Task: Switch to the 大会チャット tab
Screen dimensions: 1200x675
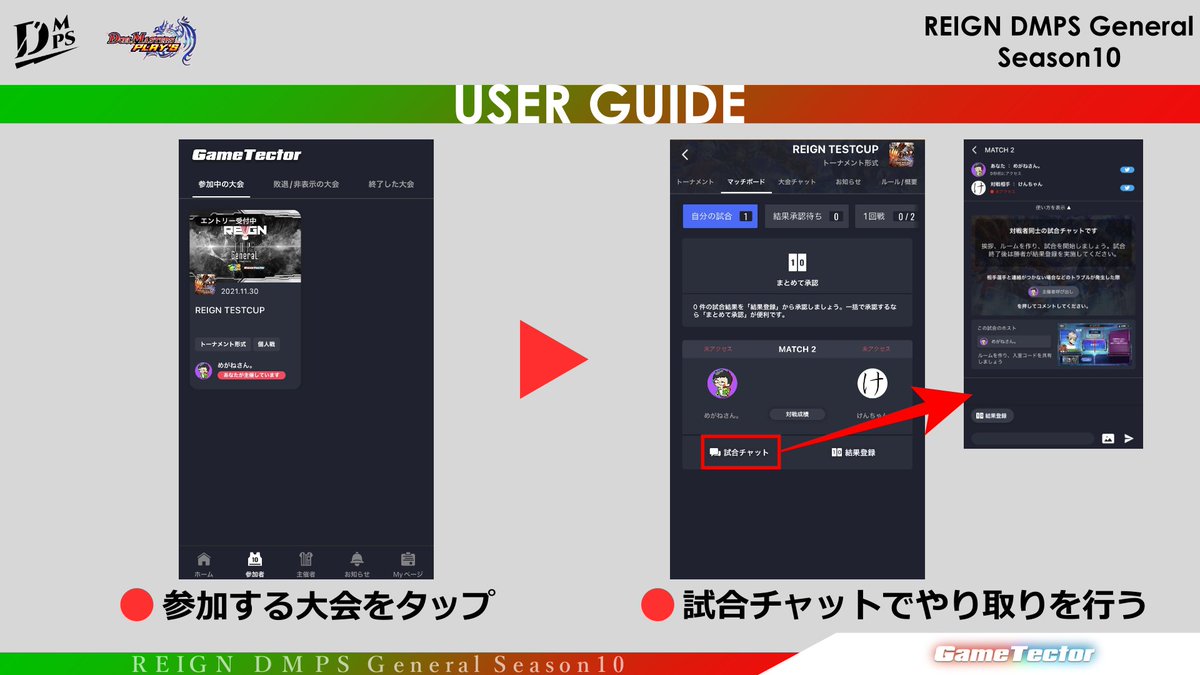Action: click(x=797, y=182)
